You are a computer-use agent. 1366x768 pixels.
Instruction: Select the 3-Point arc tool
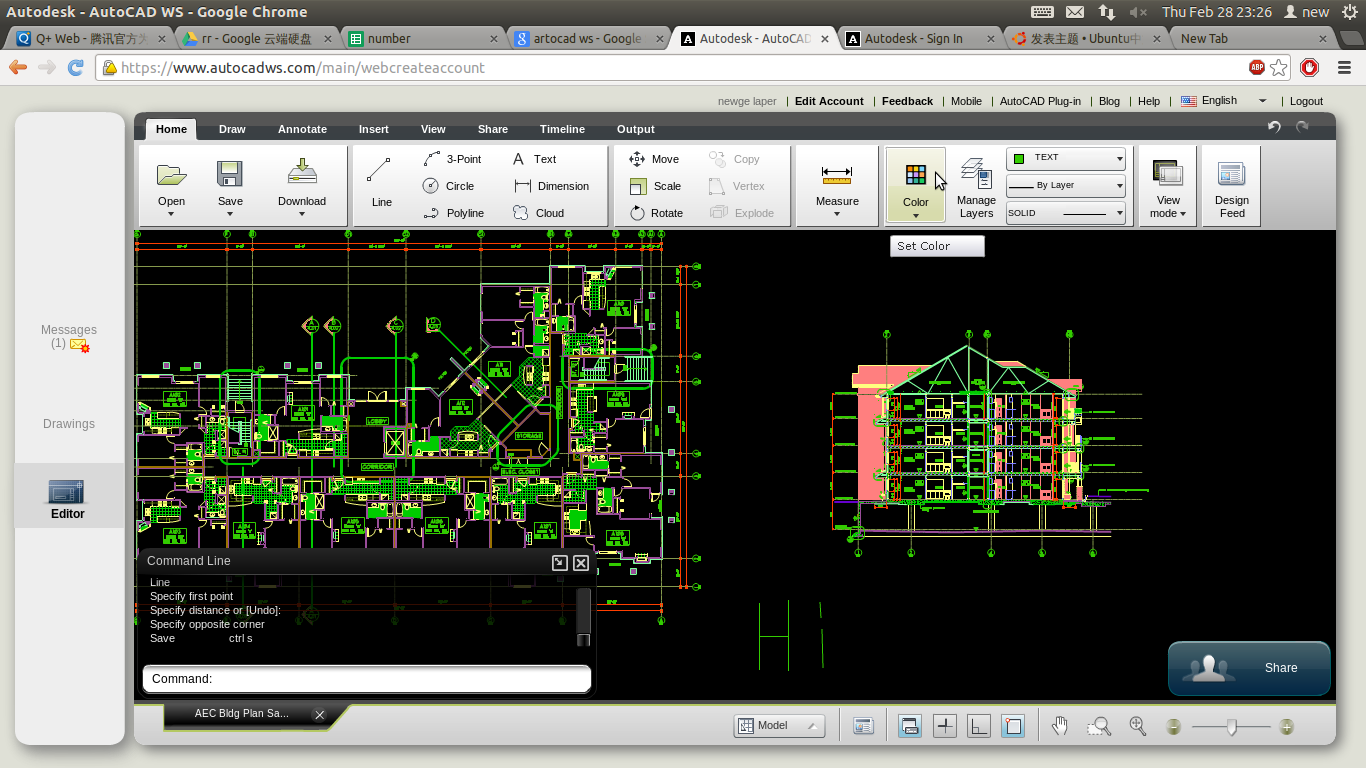click(x=453, y=159)
